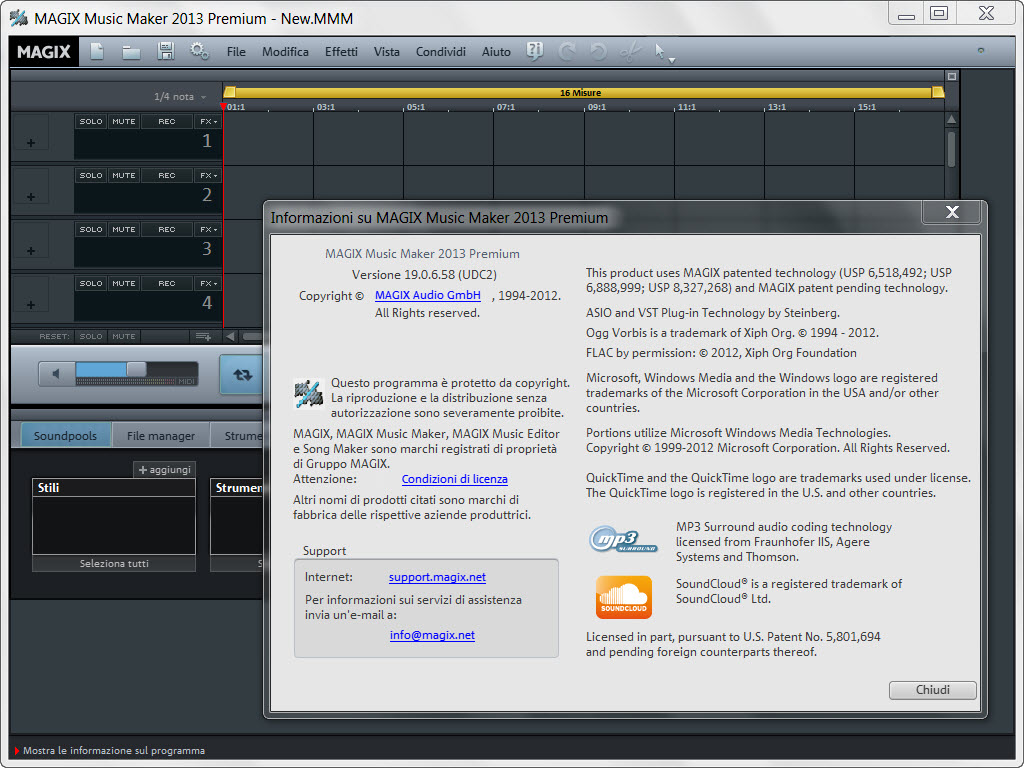This screenshot has width=1024, height=768.
Task: Select the mouse pointer tool
Action: click(x=660, y=52)
